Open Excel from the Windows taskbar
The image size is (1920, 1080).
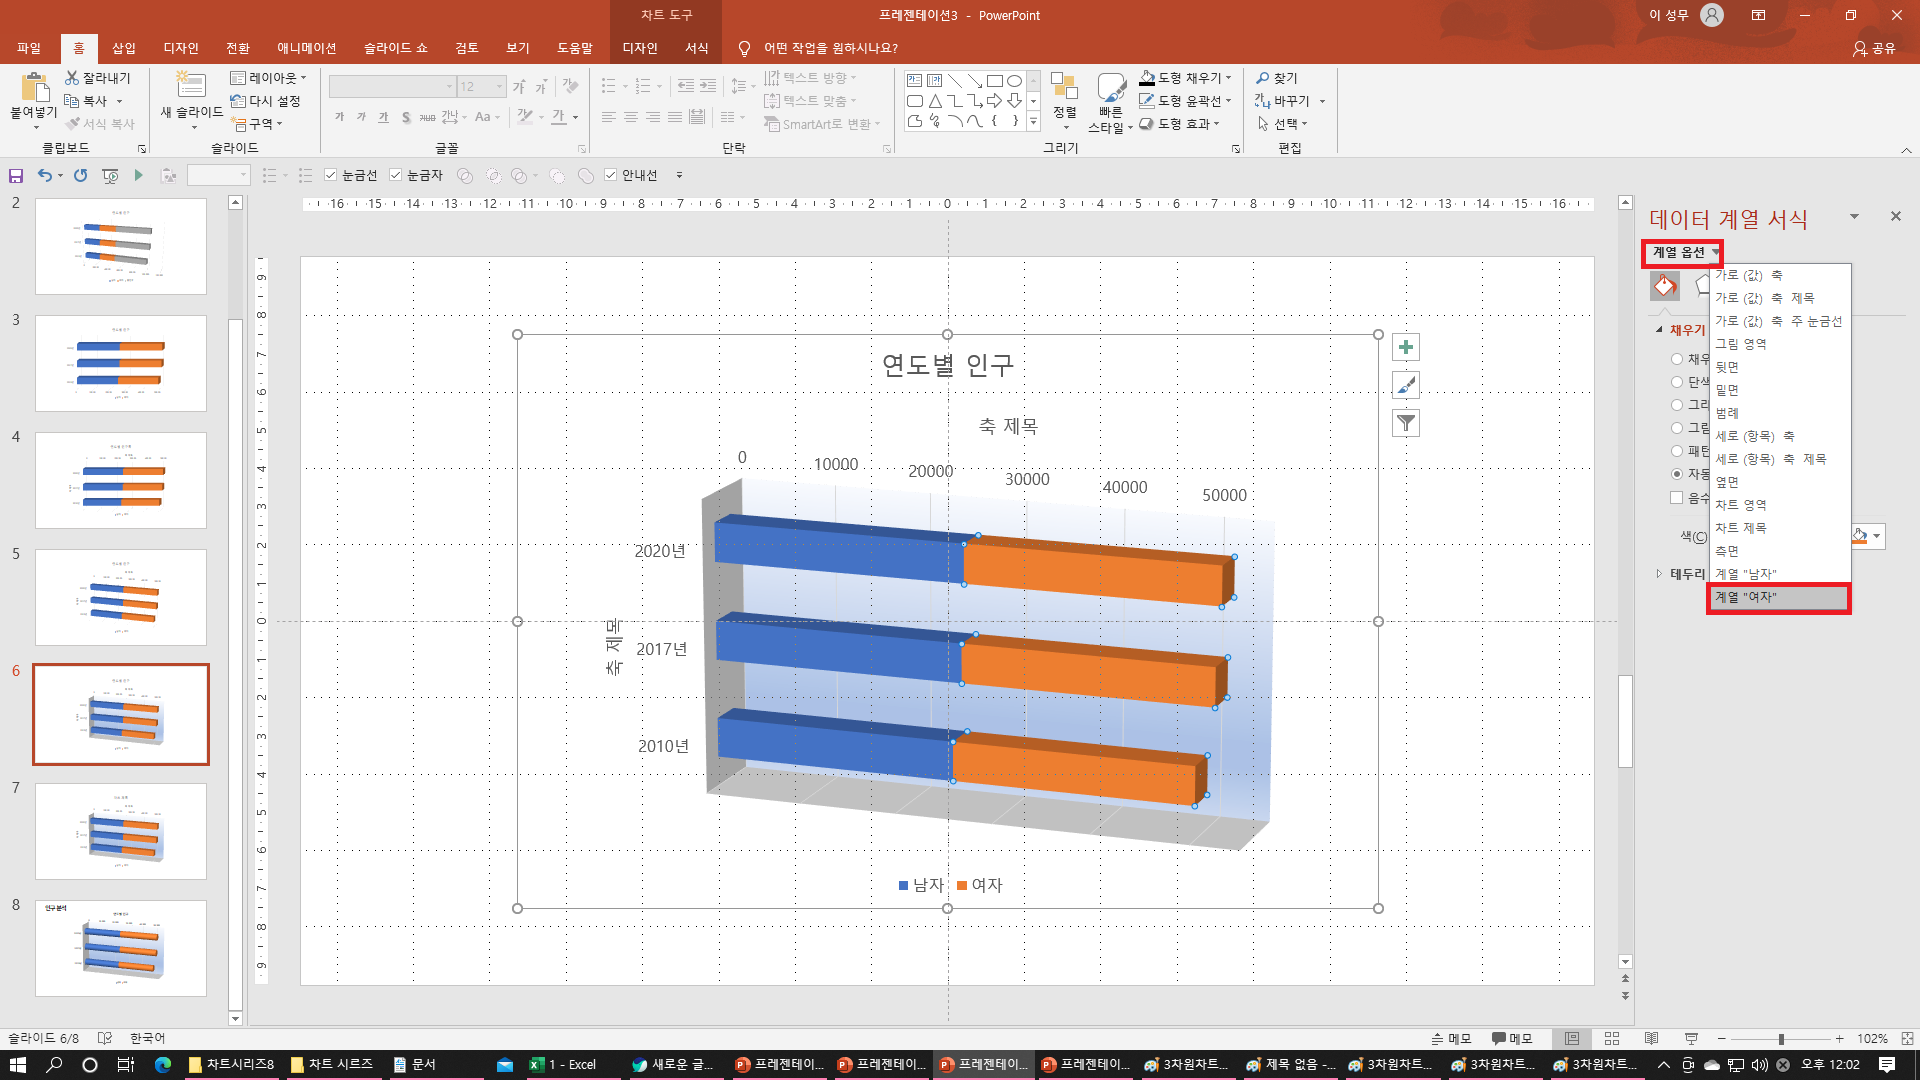(563, 1064)
